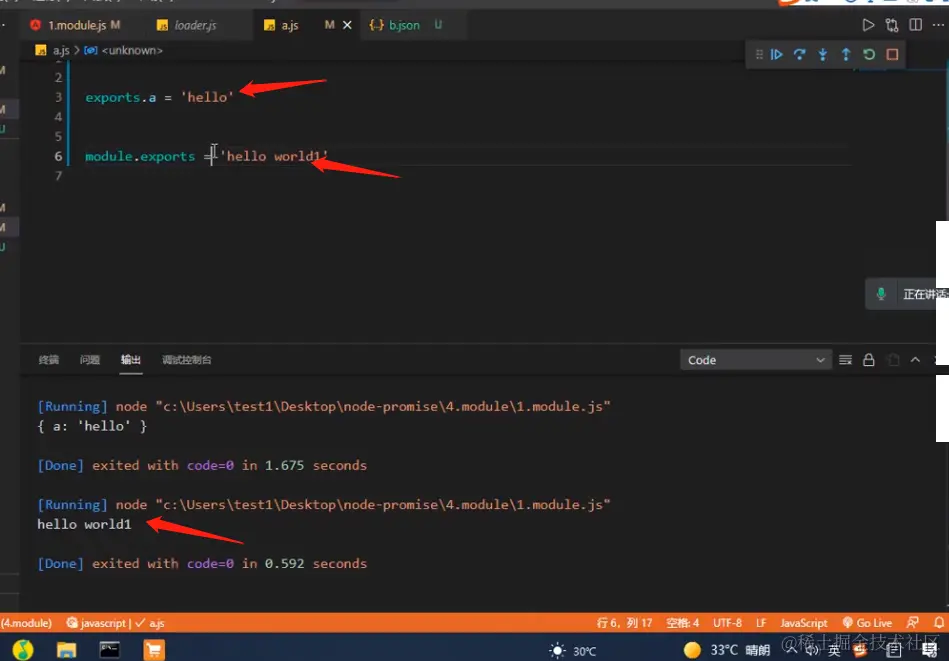Restart the debug session

pyautogui.click(x=869, y=54)
